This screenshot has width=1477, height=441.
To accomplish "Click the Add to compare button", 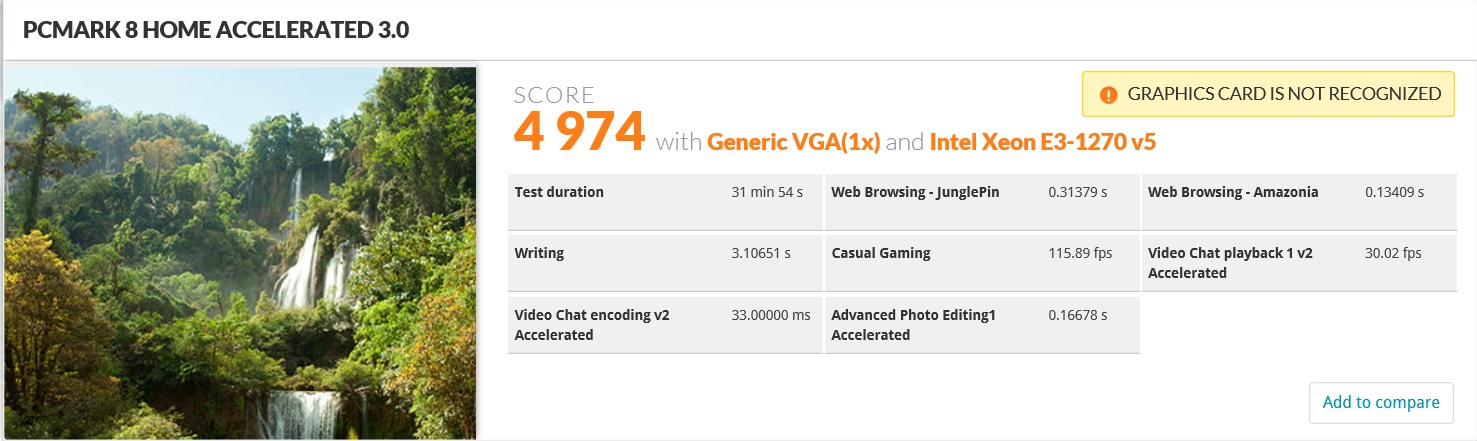I will 1380,402.
